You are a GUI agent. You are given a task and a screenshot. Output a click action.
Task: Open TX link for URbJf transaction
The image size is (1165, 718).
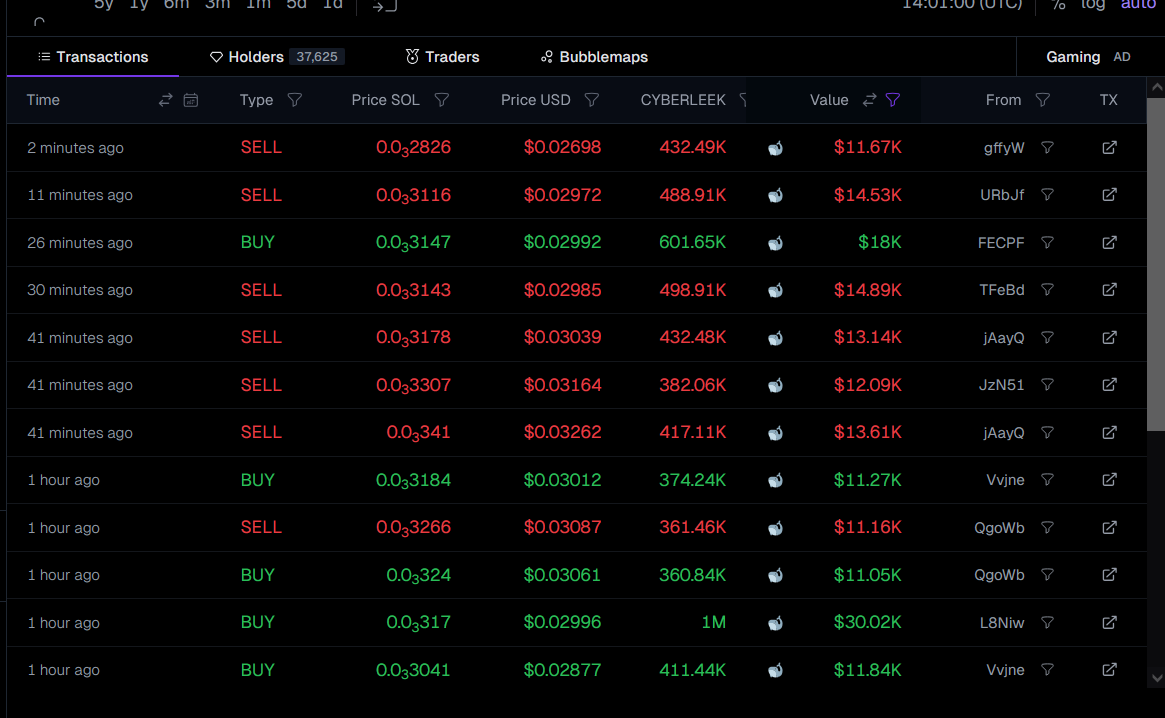point(1109,195)
